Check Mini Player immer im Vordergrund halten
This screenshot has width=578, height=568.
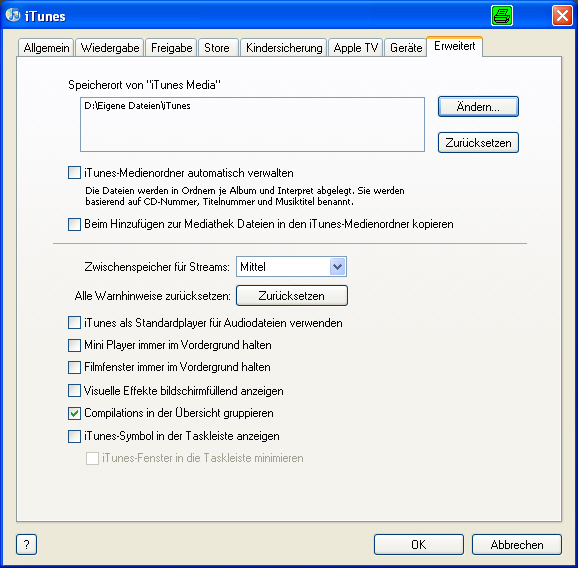point(74,345)
